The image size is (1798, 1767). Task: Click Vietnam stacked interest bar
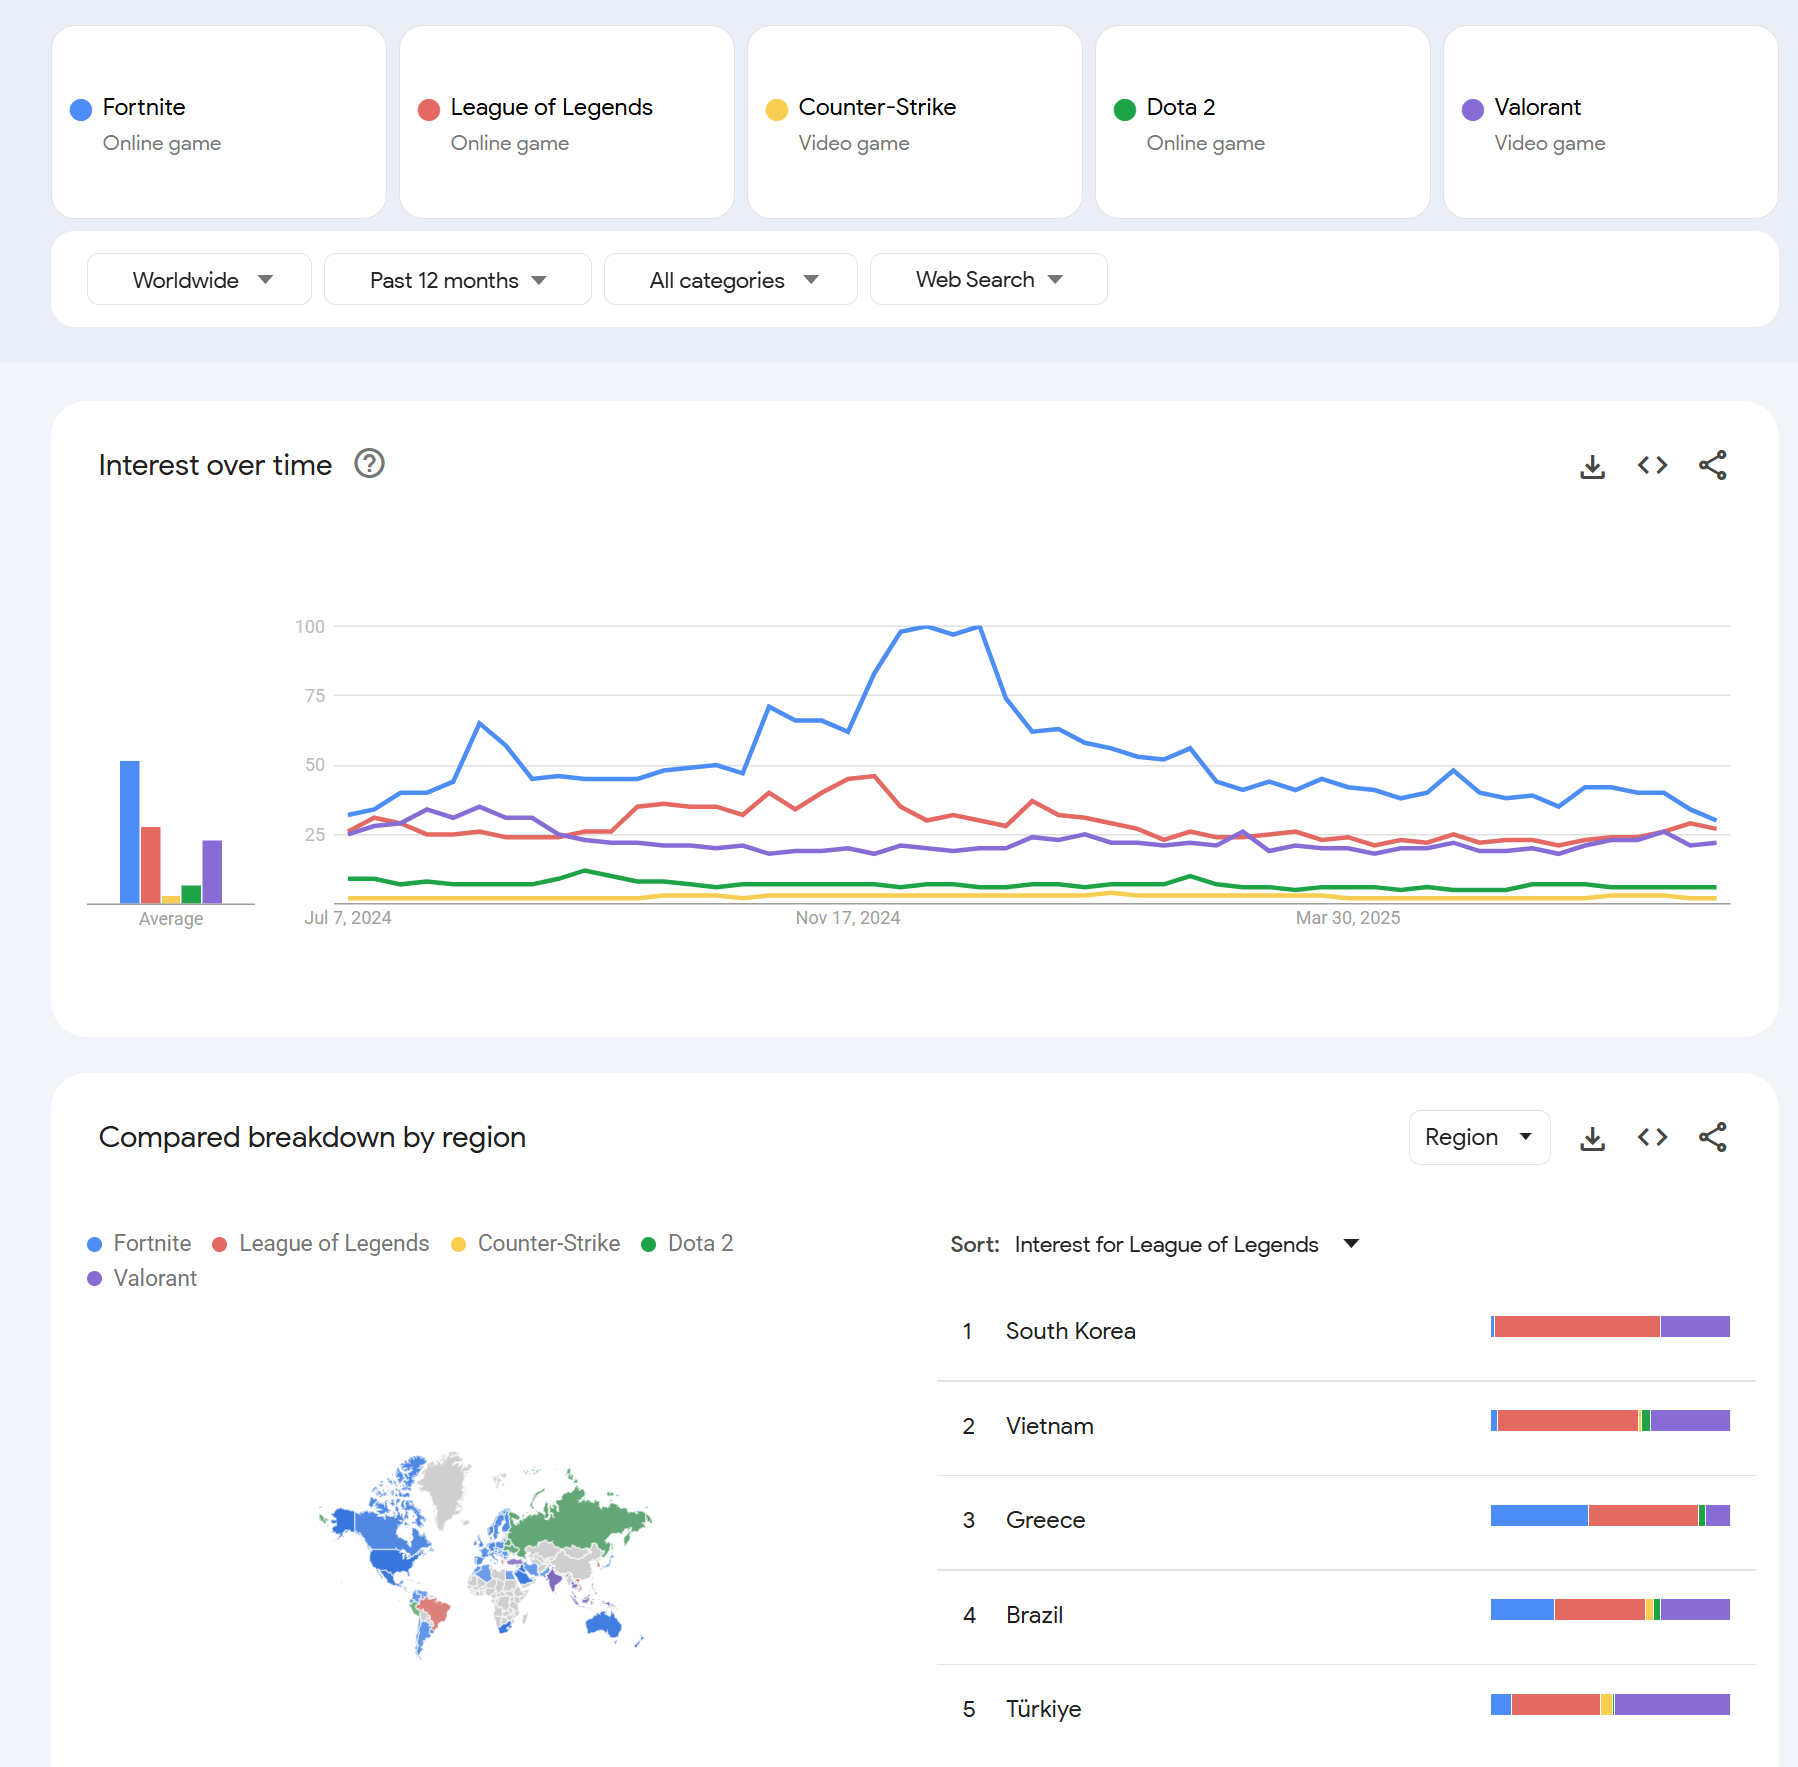(1610, 1421)
